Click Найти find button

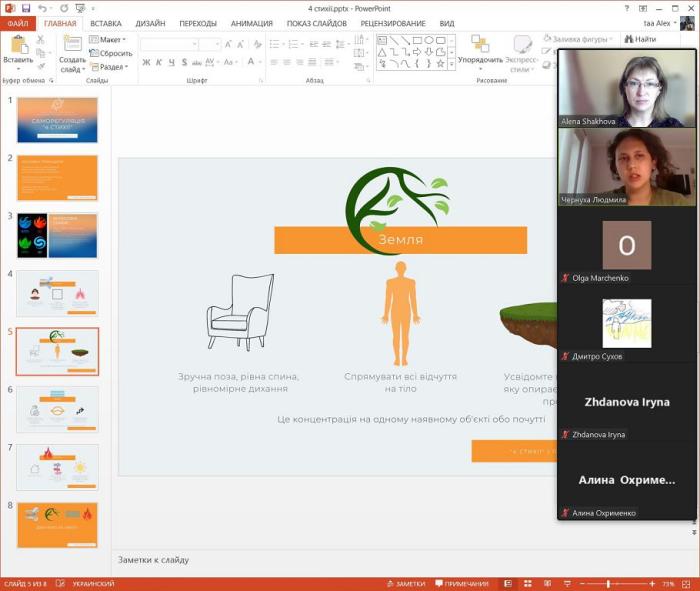pos(640,39)
